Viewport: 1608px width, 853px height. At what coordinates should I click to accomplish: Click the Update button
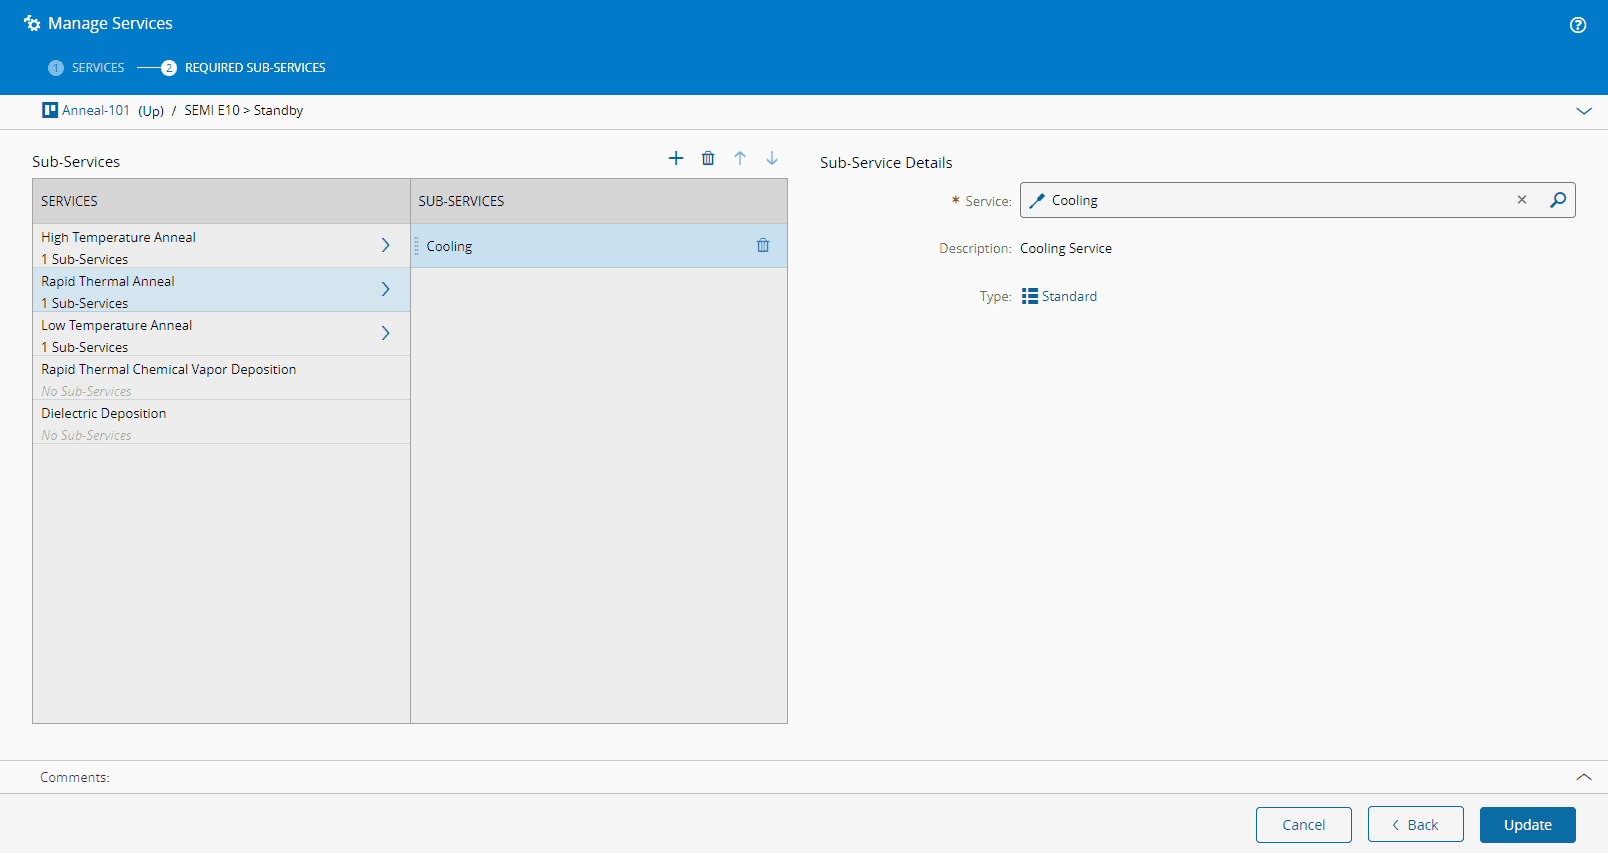pos(1527,825)
